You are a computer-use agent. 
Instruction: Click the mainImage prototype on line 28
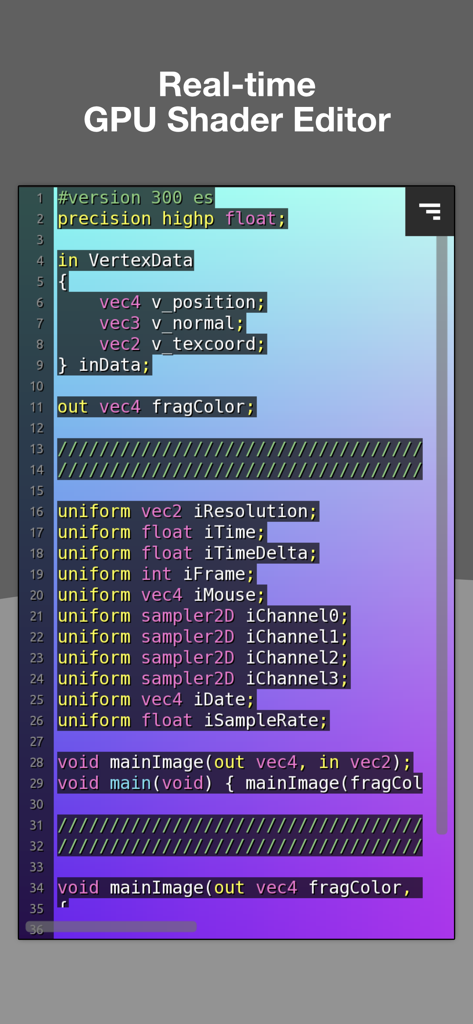[x=235, y=762]
